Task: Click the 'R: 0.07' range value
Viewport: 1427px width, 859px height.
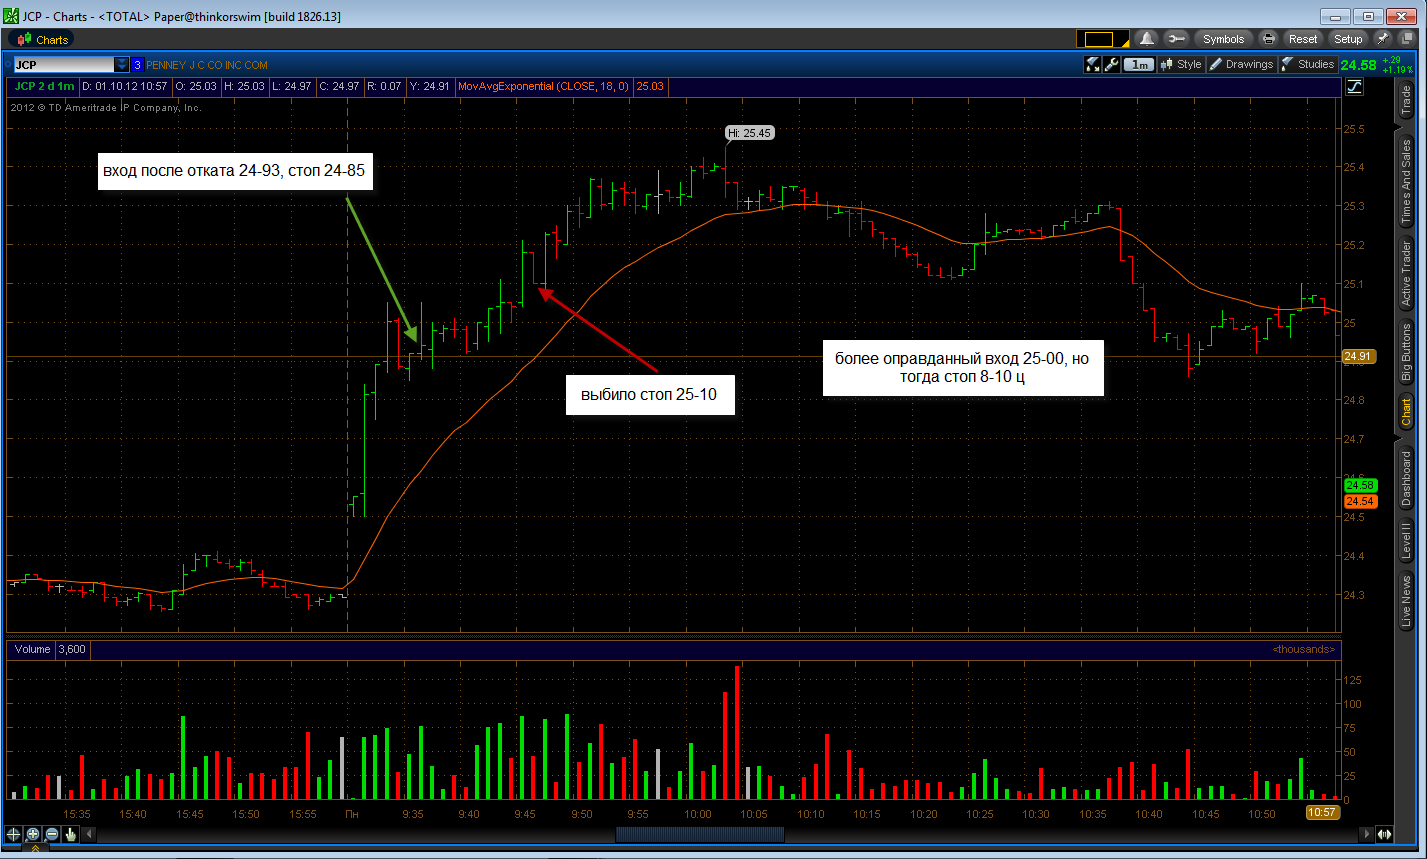Action: click(384, 86)
